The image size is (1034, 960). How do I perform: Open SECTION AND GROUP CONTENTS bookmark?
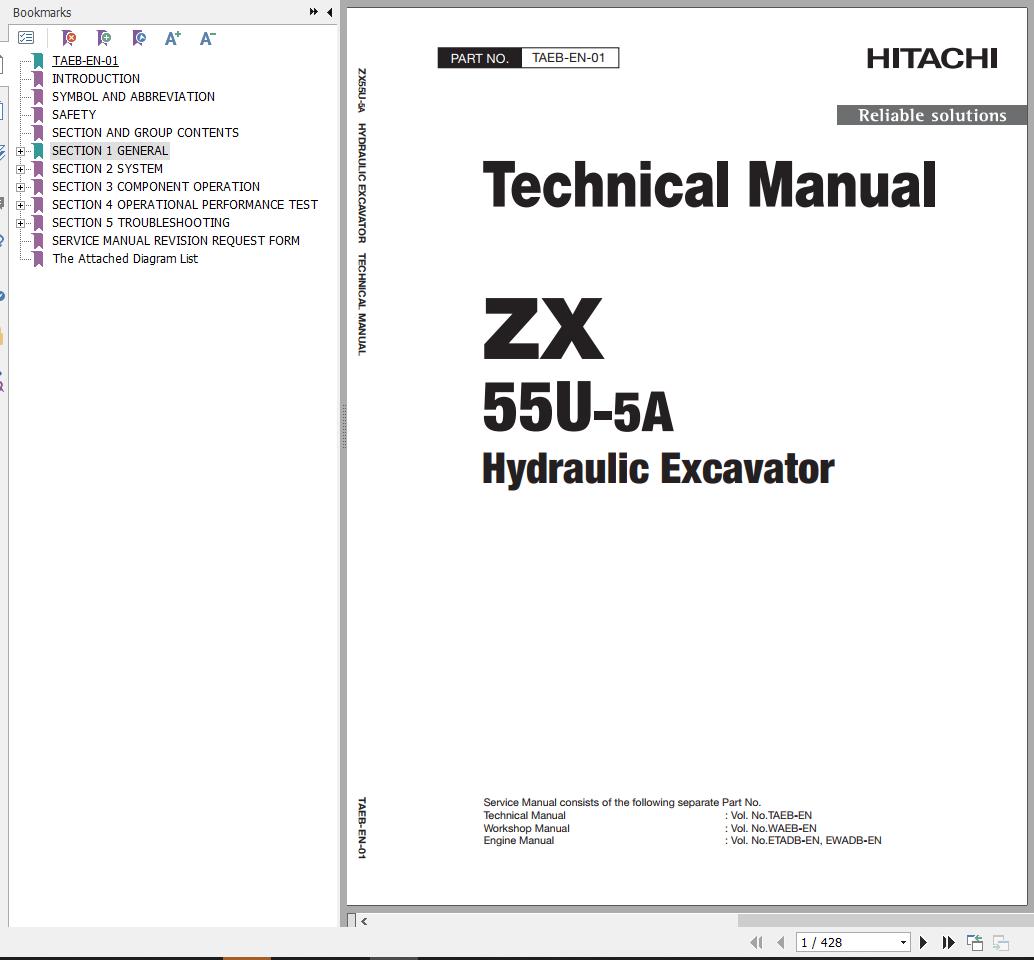pos(145,133)
